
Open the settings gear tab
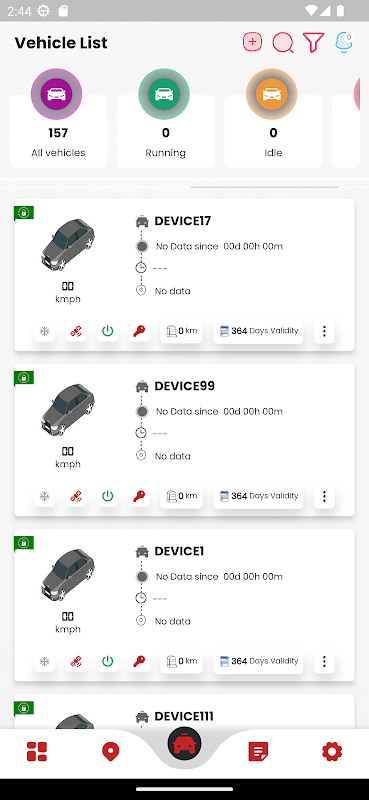pos(332,752)
